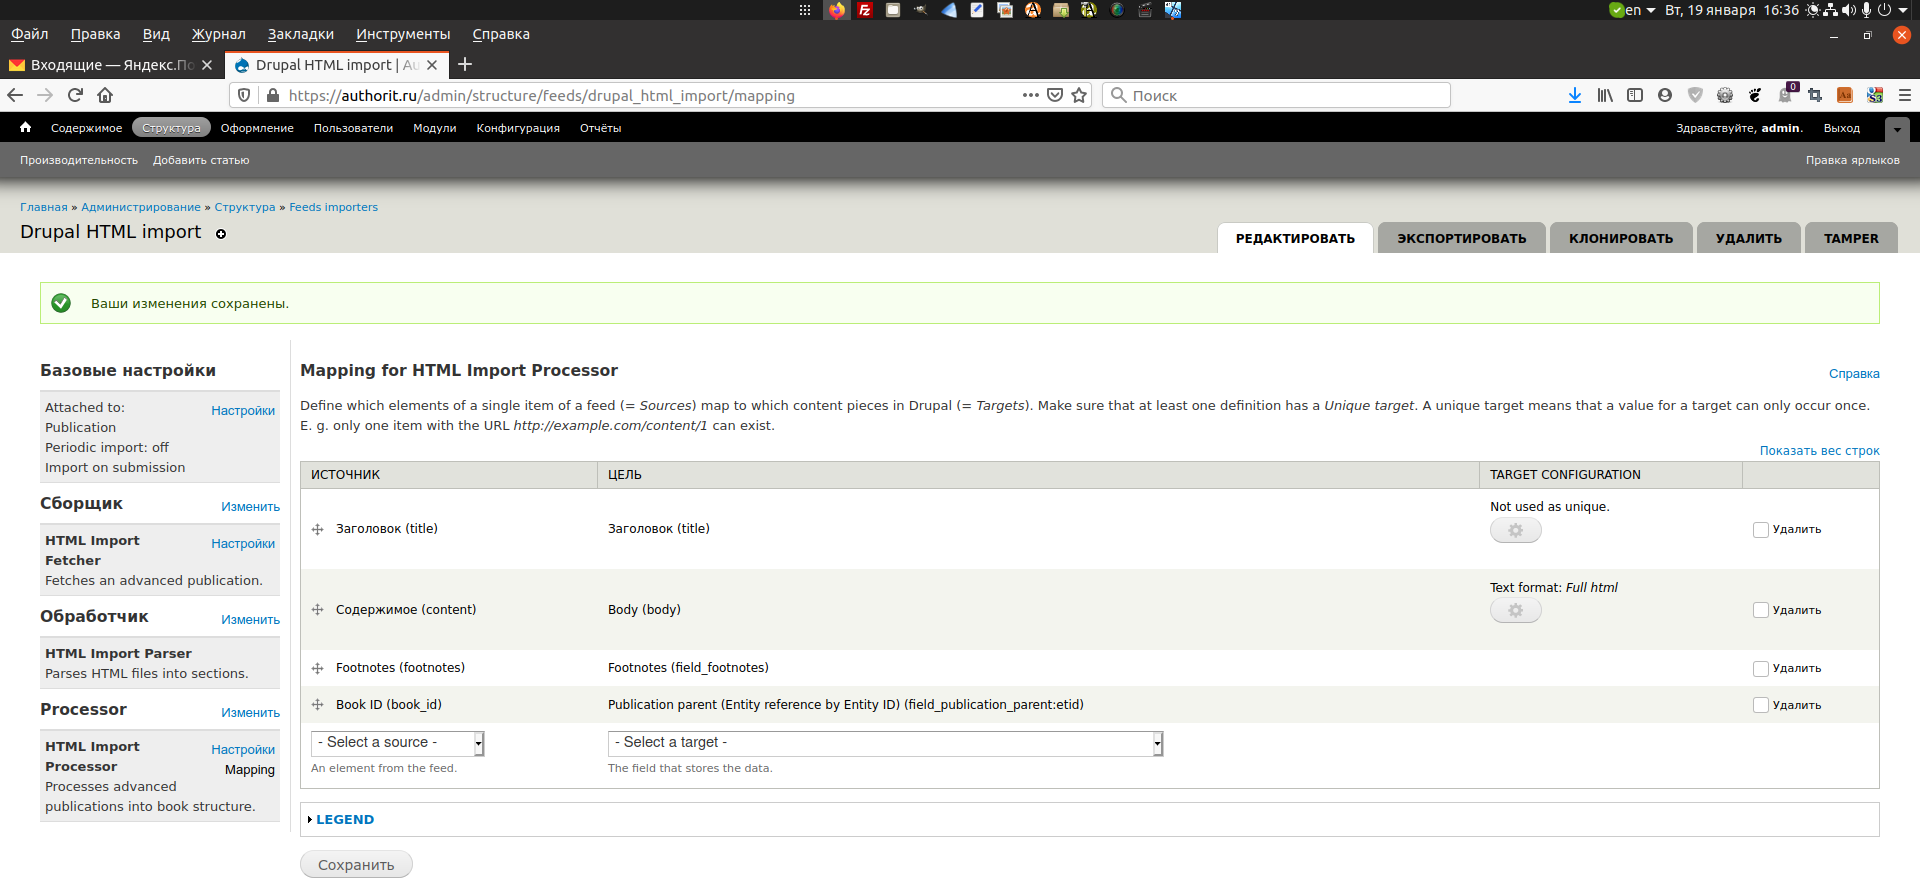Grab drag handle of Book ID row
1920x893 pixels.
tap(318, 705)
